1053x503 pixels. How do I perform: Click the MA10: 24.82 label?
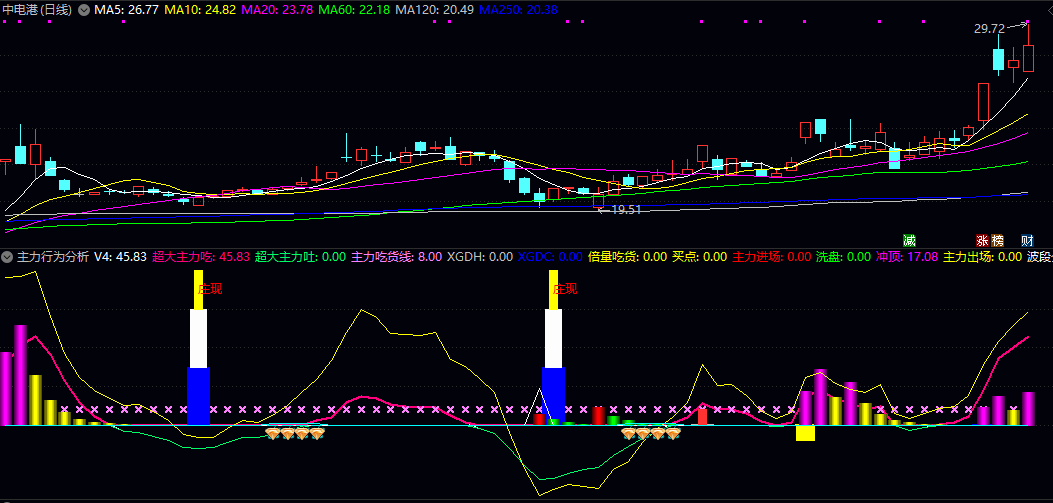199,10
